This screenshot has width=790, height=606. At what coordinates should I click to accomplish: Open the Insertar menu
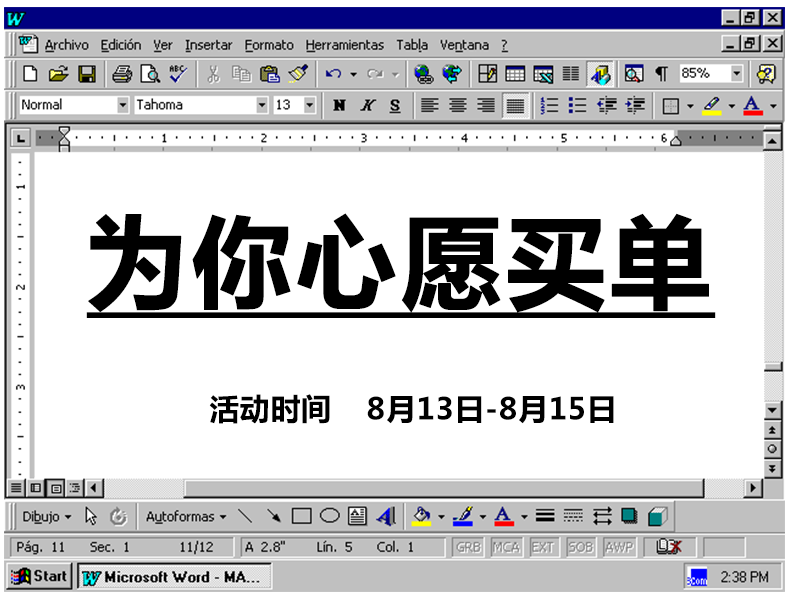pos(208,45)
